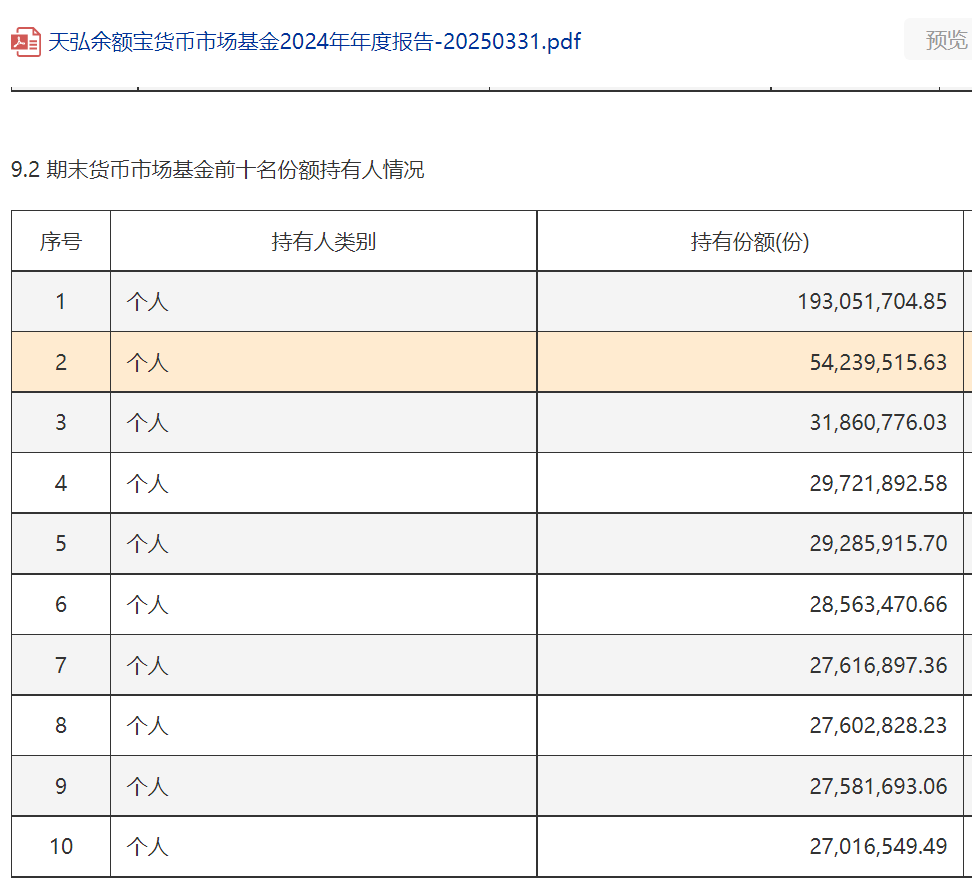Select the value 27,616,897.36
Screen dimensions: 972x885
(878, 665)
